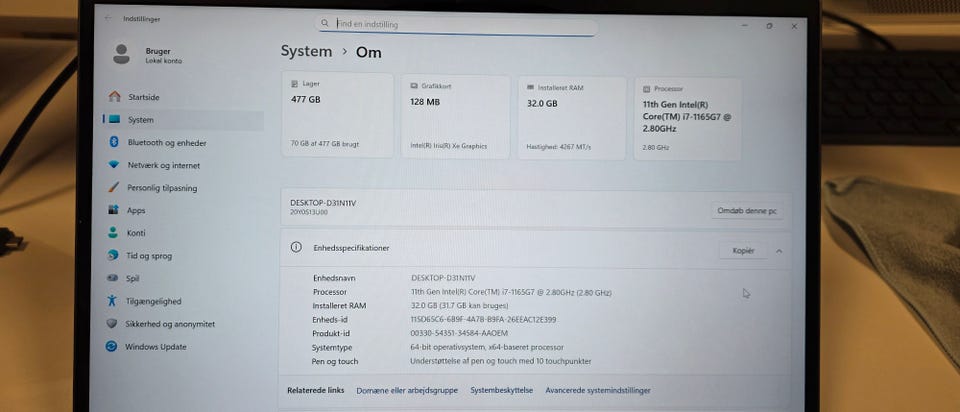Image resolution: width=960 pixels, height=412 pixels.
Task: Click the Bluetooth icon in sidebar
Action: (113, 142)
